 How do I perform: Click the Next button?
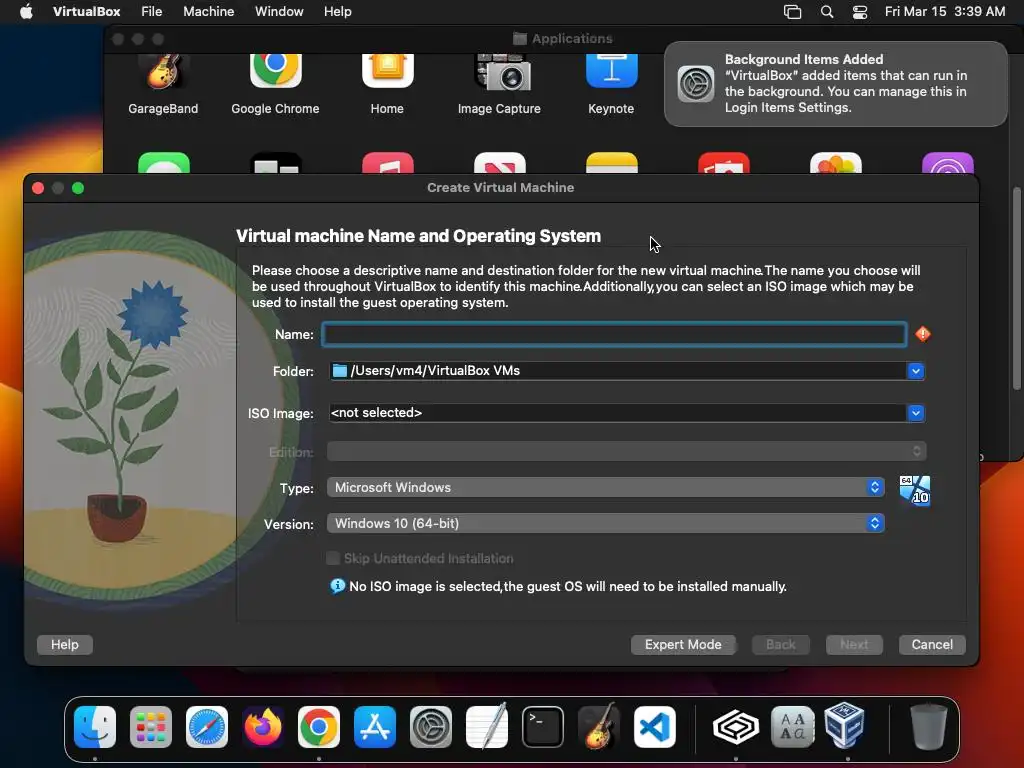click(854, 645)
